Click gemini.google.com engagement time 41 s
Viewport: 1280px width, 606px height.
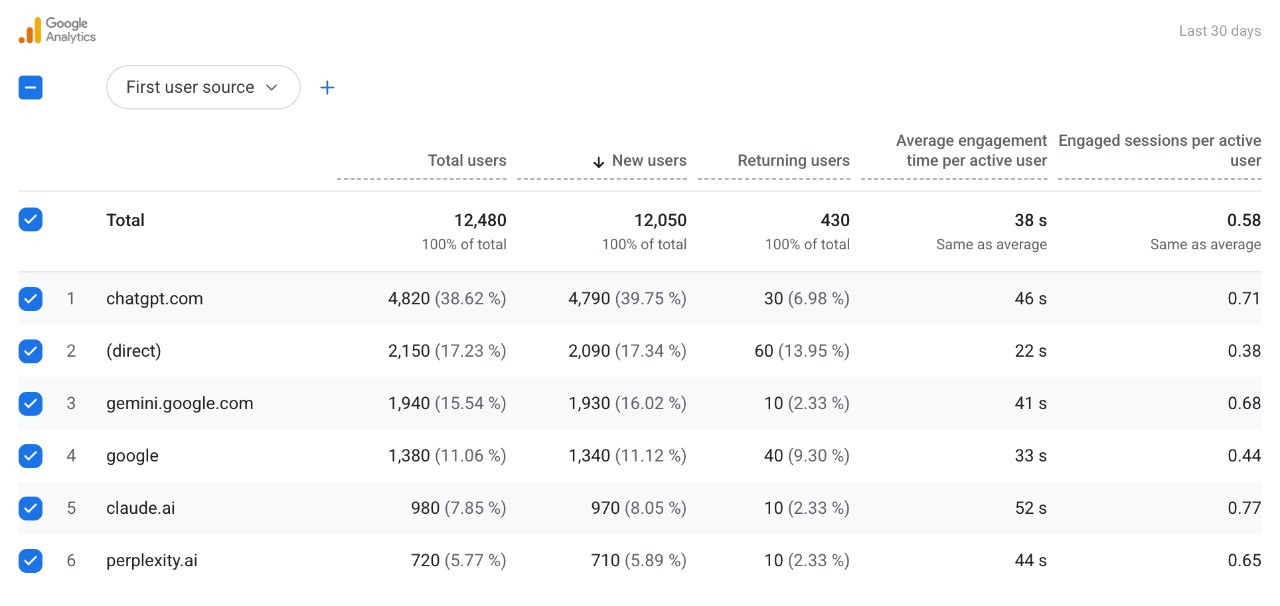click(x=1031, y=403)
